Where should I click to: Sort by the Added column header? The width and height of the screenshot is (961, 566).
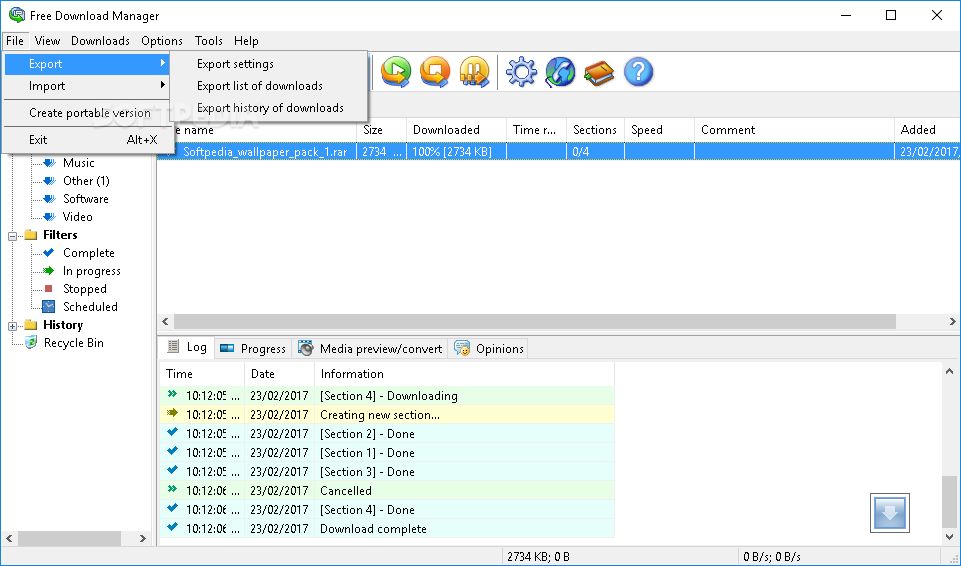tap(927, 130)
